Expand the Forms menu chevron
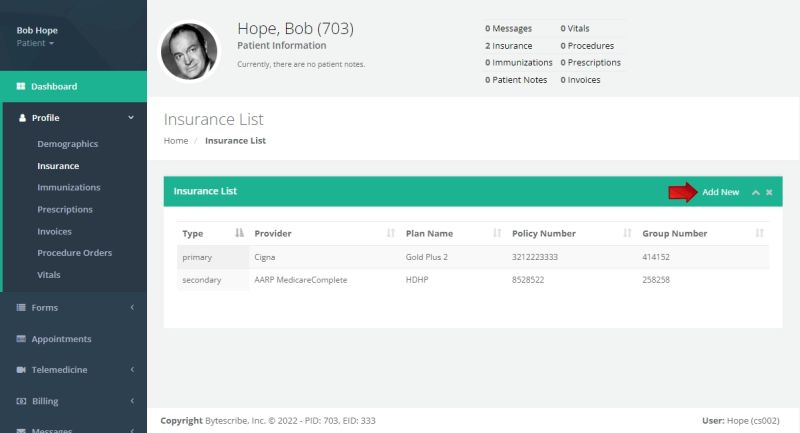Screen dimensions: 800x433 [x=132, y=308]
